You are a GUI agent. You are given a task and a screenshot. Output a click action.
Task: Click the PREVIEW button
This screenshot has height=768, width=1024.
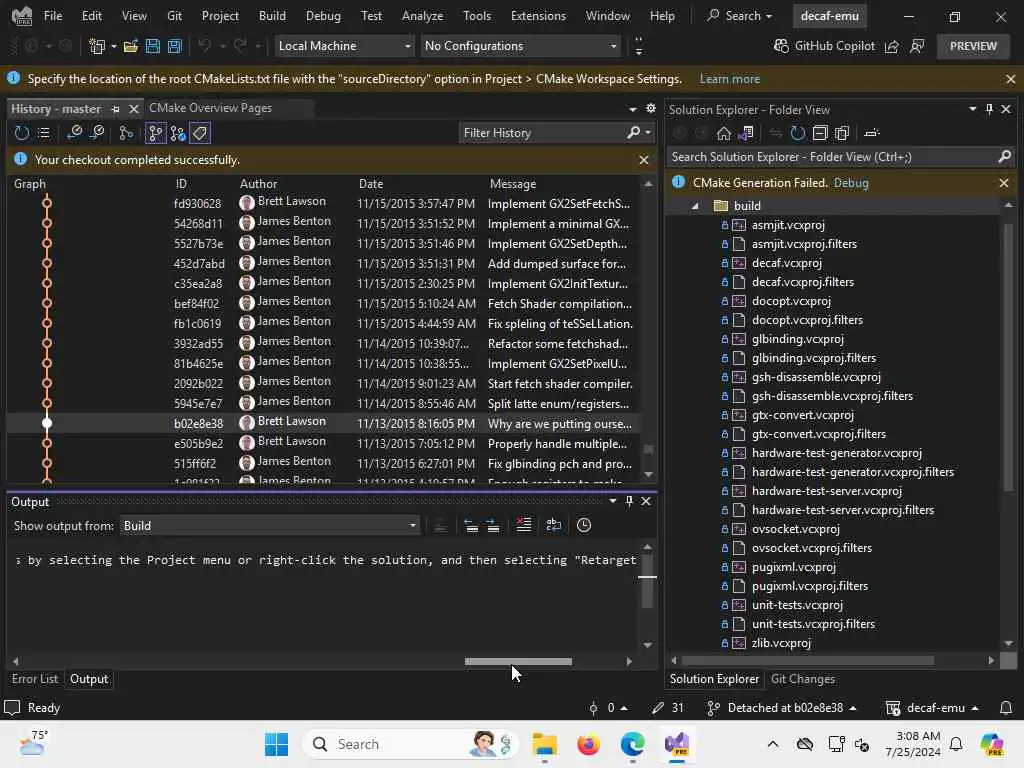click(973, 46)
